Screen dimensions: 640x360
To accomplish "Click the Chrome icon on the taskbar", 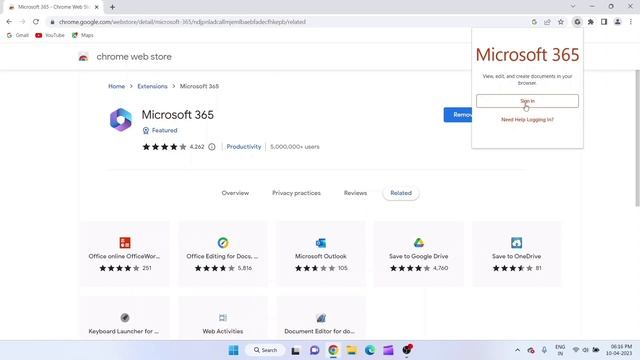I will pyautogui.click(x=333, y=350).
